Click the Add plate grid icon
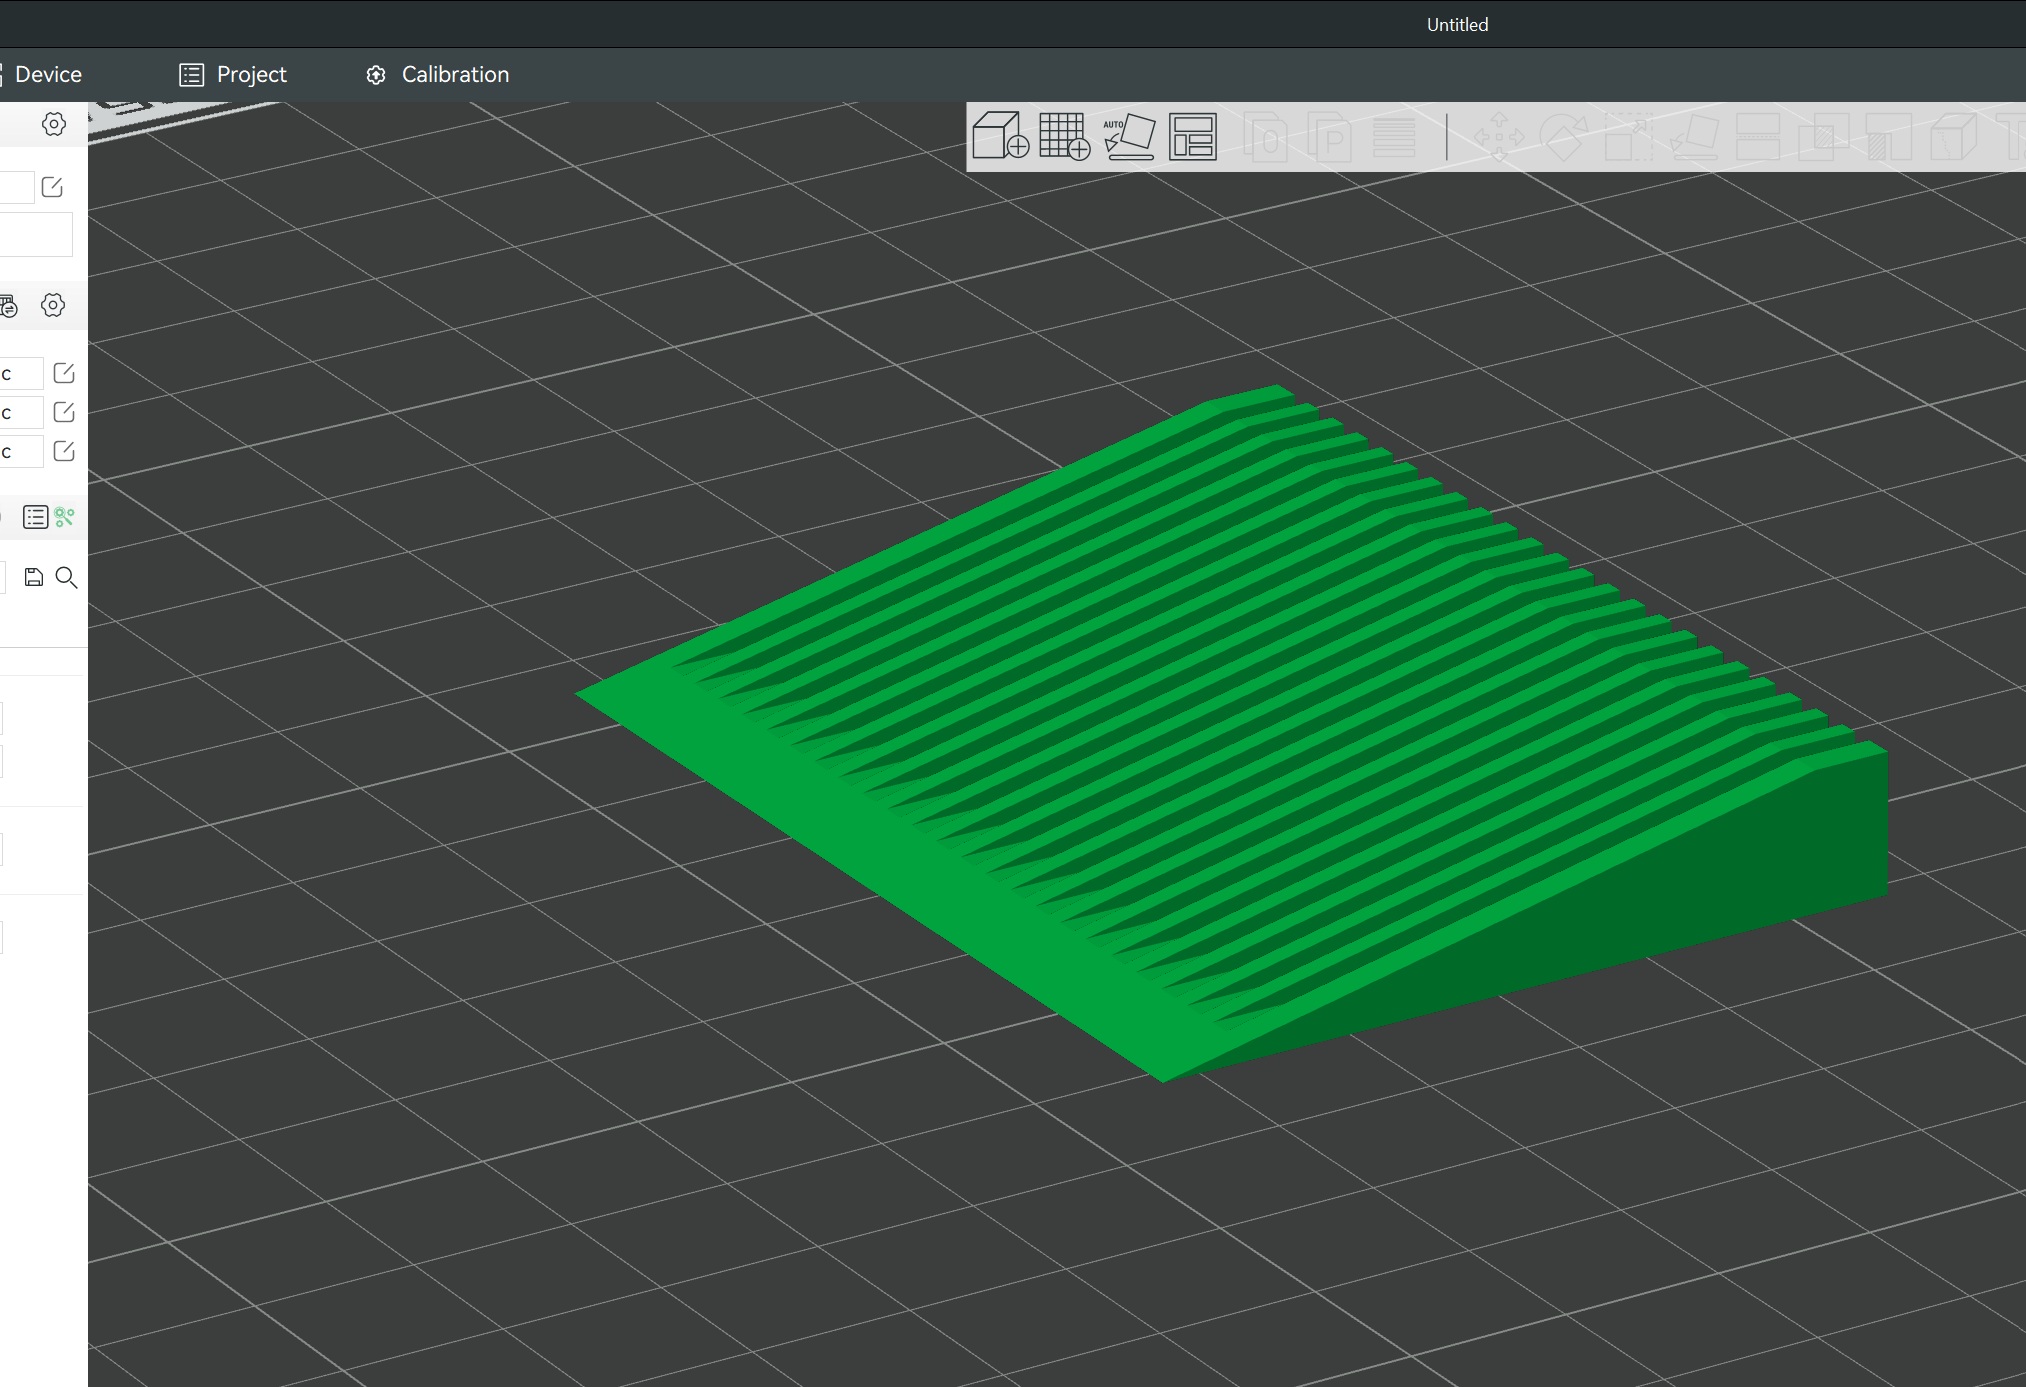Viewport: 2026px width, 1387px height. (1063, 136)
